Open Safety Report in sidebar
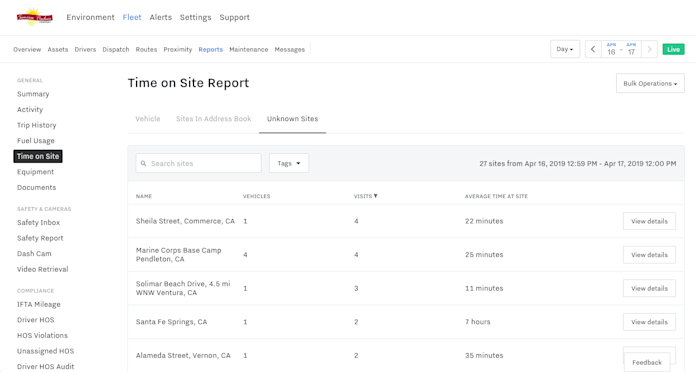This screenshot has width=696, height=372. pyautogui.click(x=40, y=238)
